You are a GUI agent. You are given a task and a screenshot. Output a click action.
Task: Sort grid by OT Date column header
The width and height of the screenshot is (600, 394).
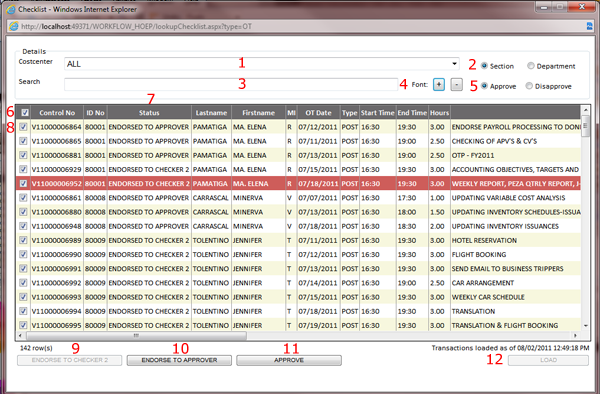[318, 113]
